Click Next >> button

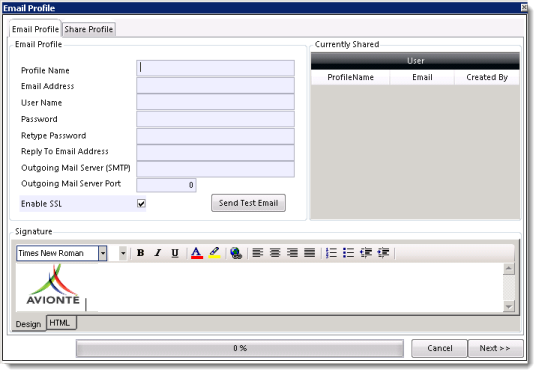click(x=495, y=348)
